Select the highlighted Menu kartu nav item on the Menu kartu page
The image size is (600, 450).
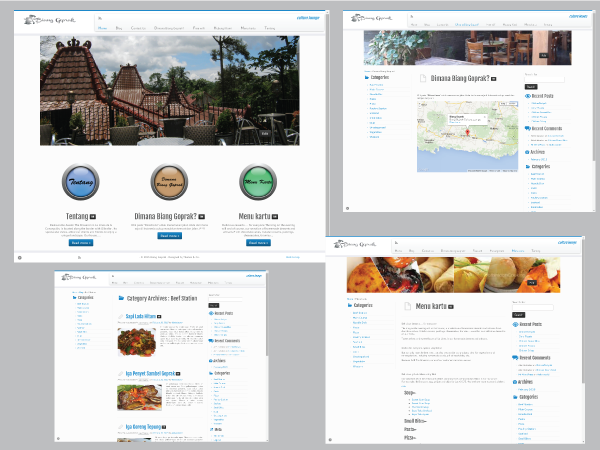click(x=518, y=251)
